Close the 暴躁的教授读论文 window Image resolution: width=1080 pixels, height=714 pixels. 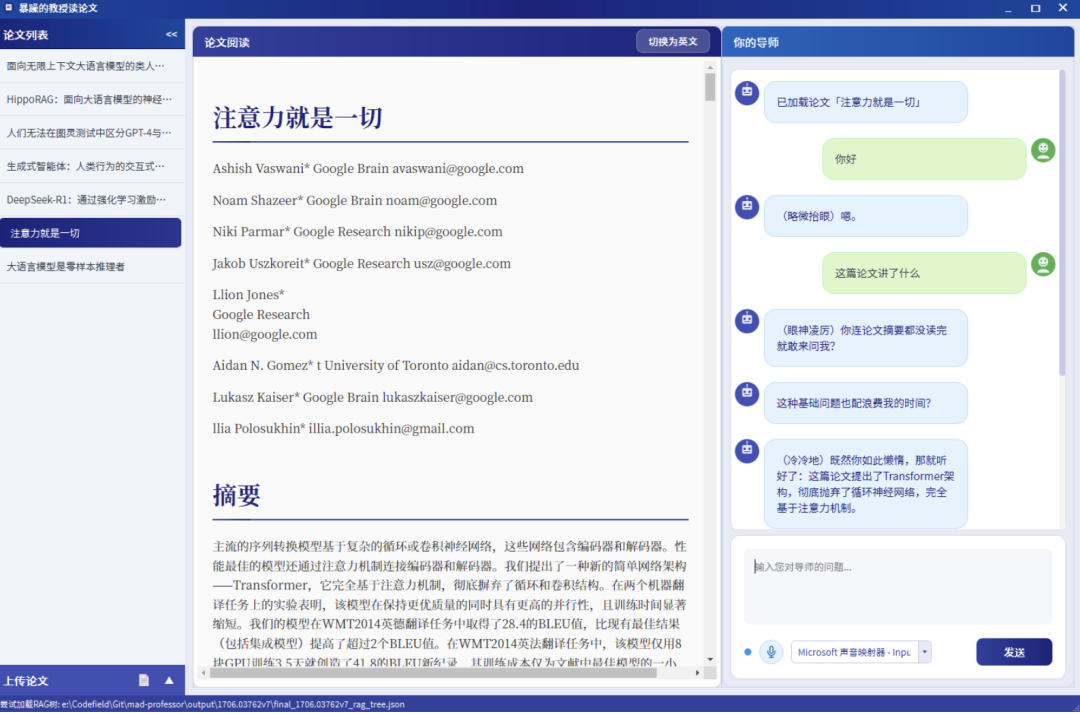click(1063, 8)
